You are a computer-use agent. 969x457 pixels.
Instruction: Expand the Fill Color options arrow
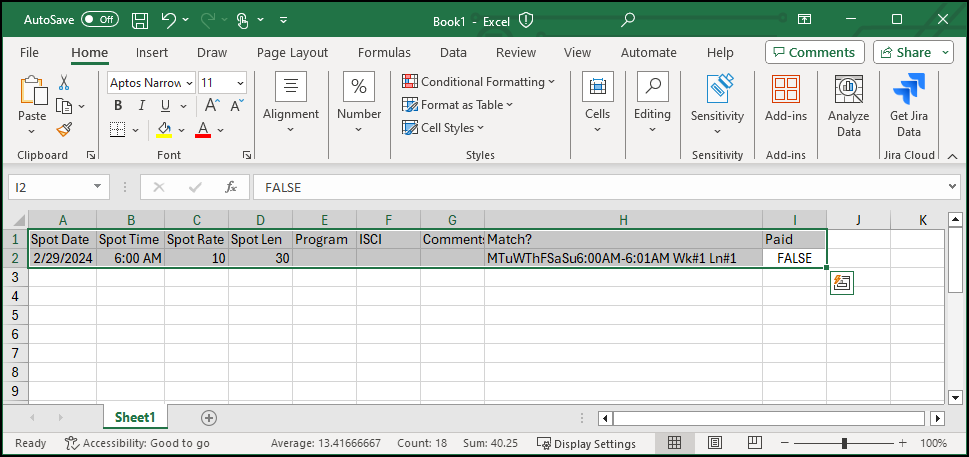pos(181,130)
